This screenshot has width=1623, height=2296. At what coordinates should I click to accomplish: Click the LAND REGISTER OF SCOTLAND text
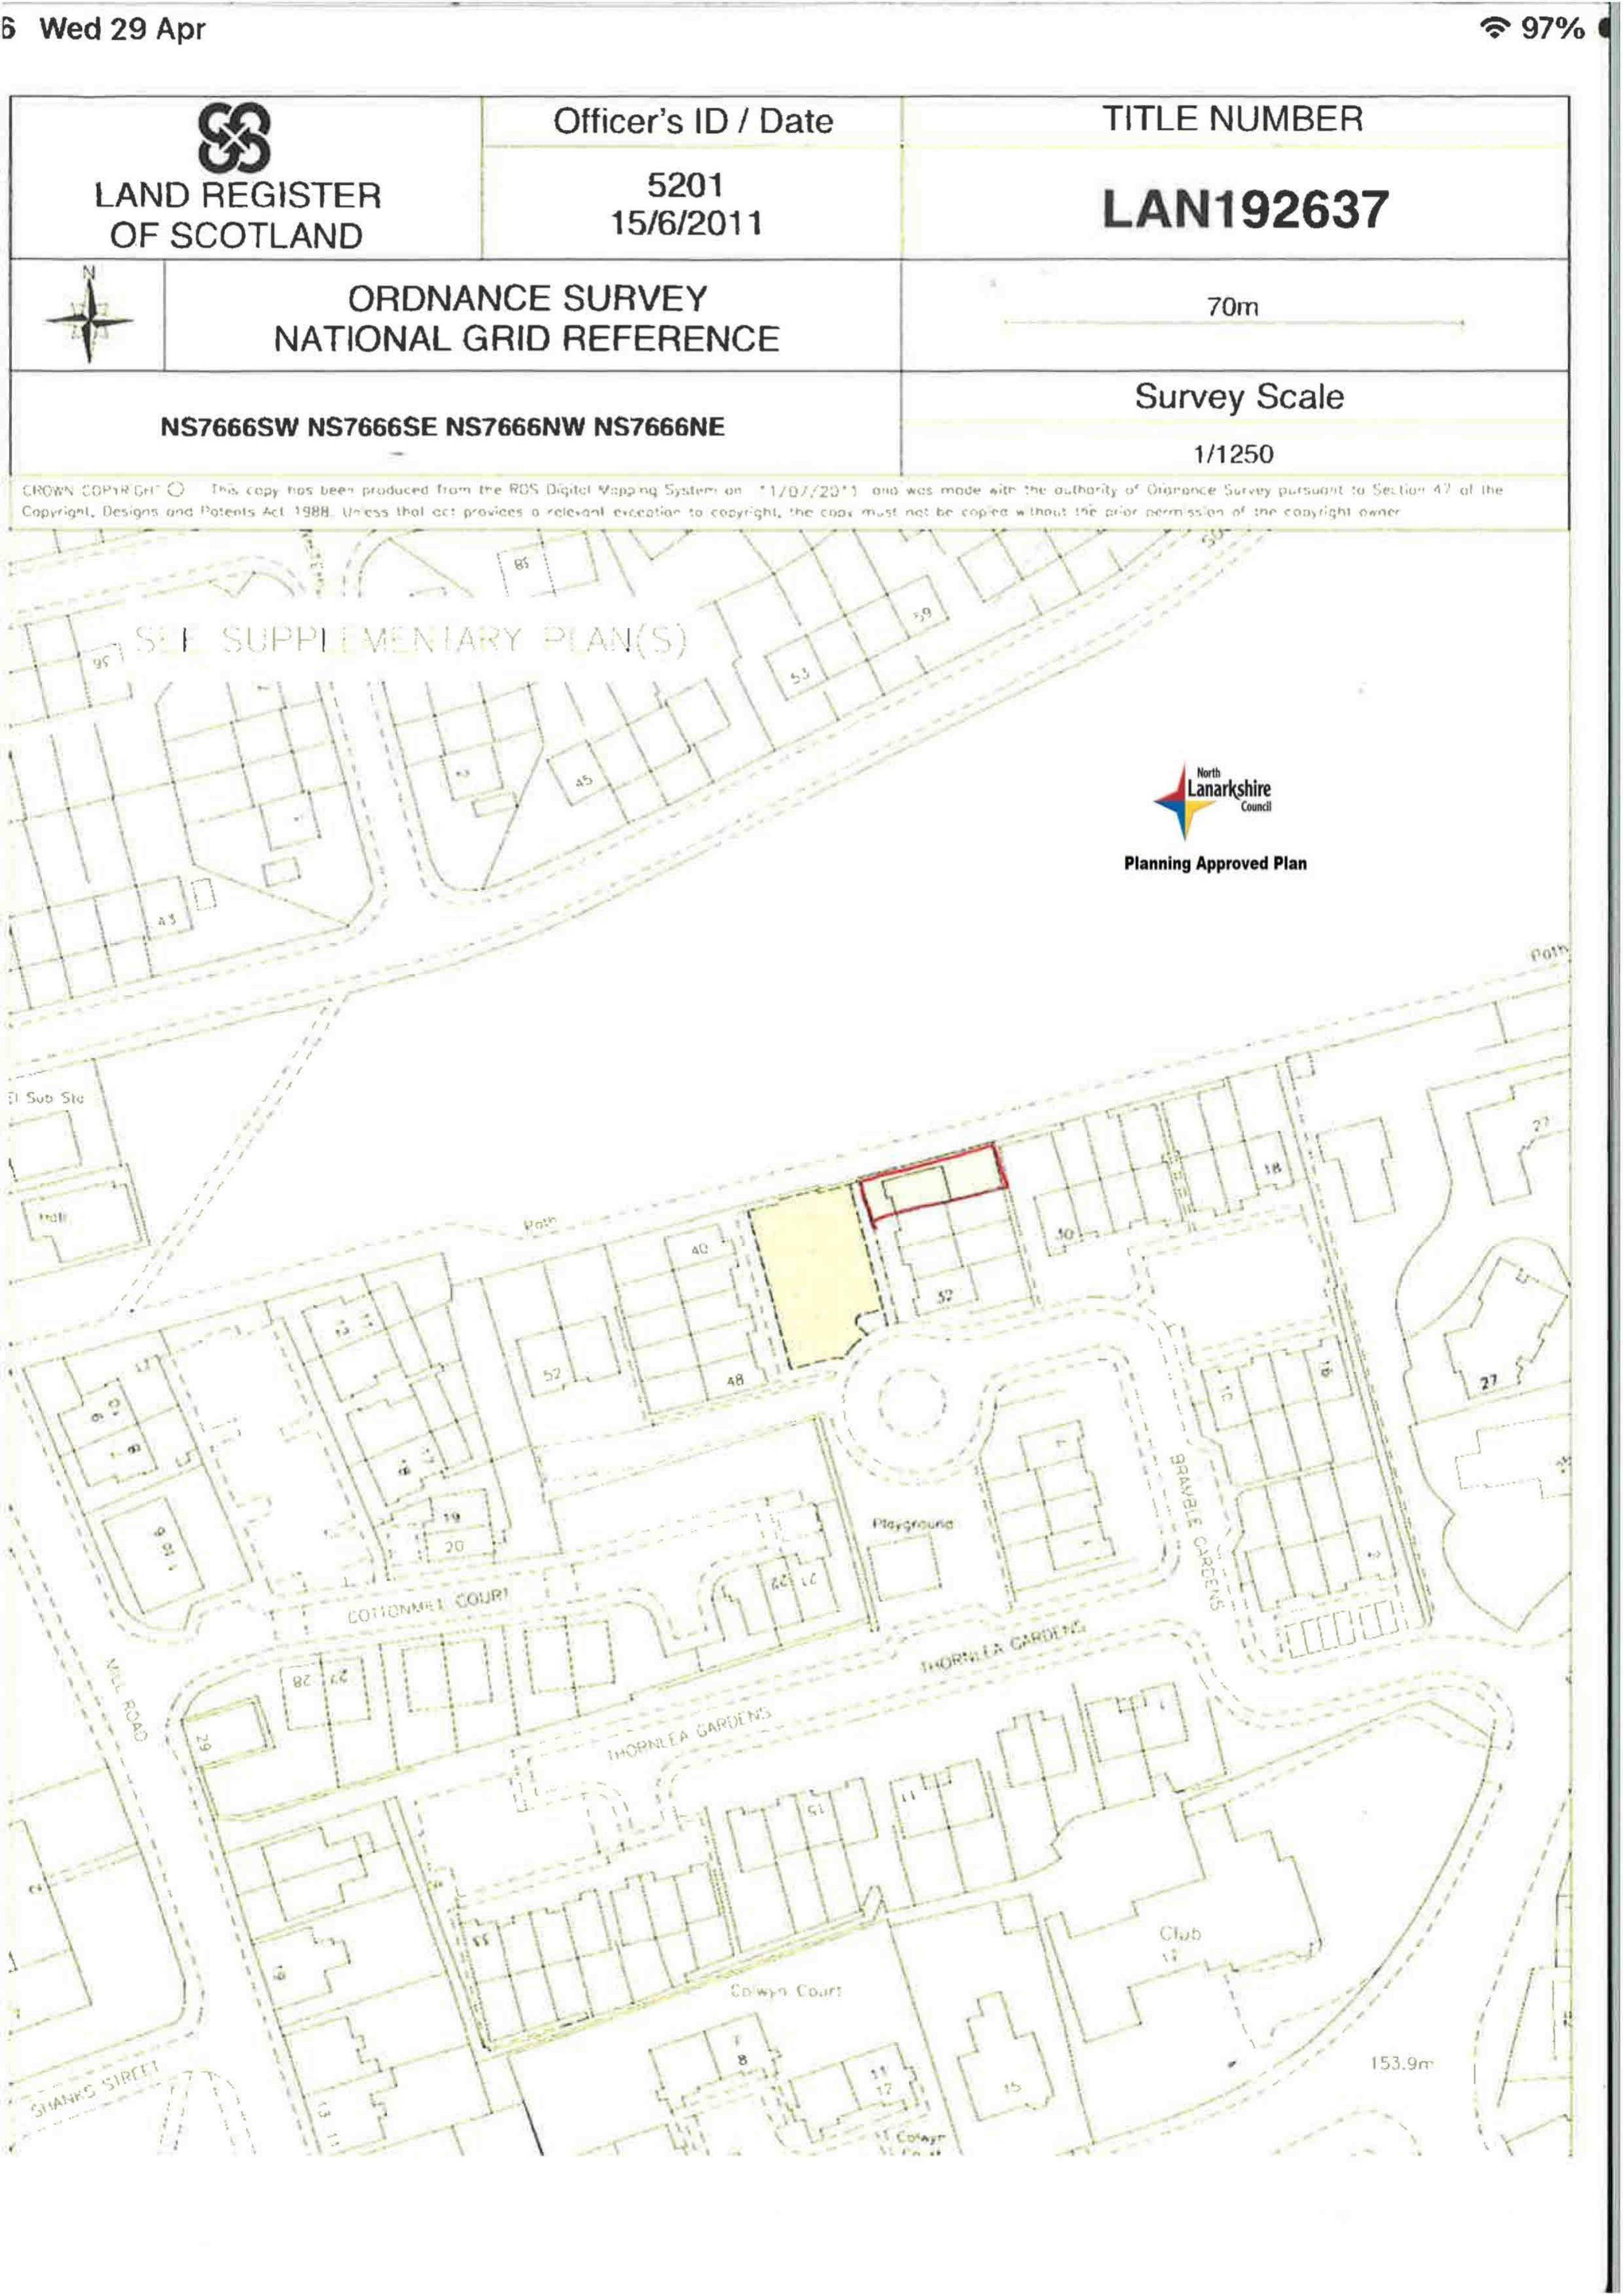click(x=237, y=215)
